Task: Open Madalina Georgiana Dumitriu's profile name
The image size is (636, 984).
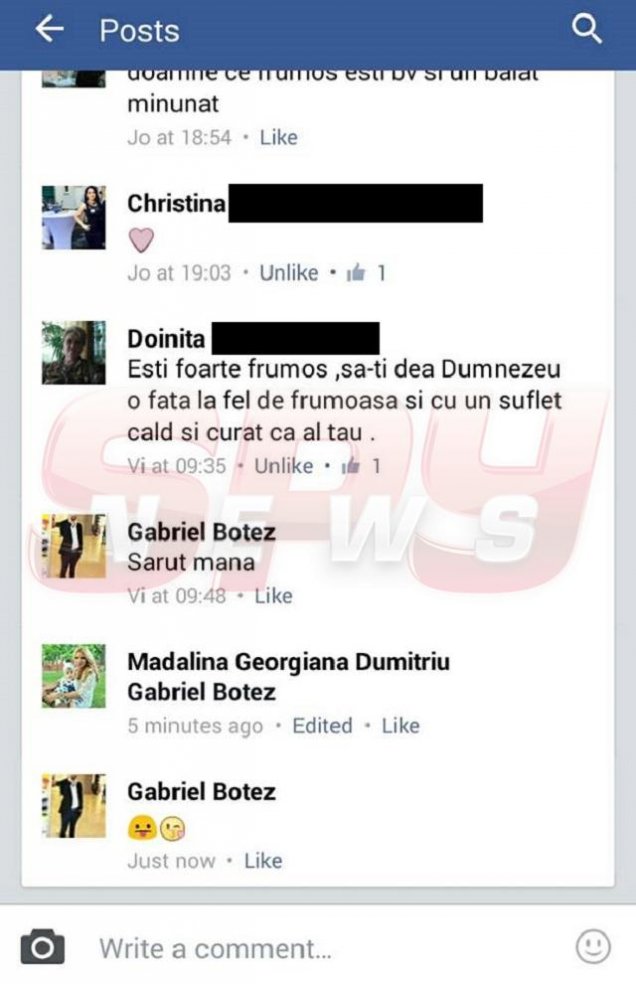Action: tap(288, 662)
